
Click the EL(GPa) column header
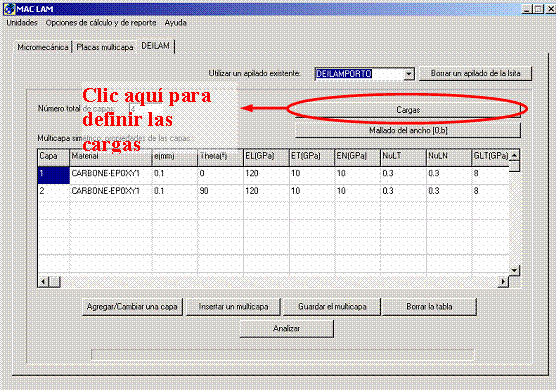point(266,157)
